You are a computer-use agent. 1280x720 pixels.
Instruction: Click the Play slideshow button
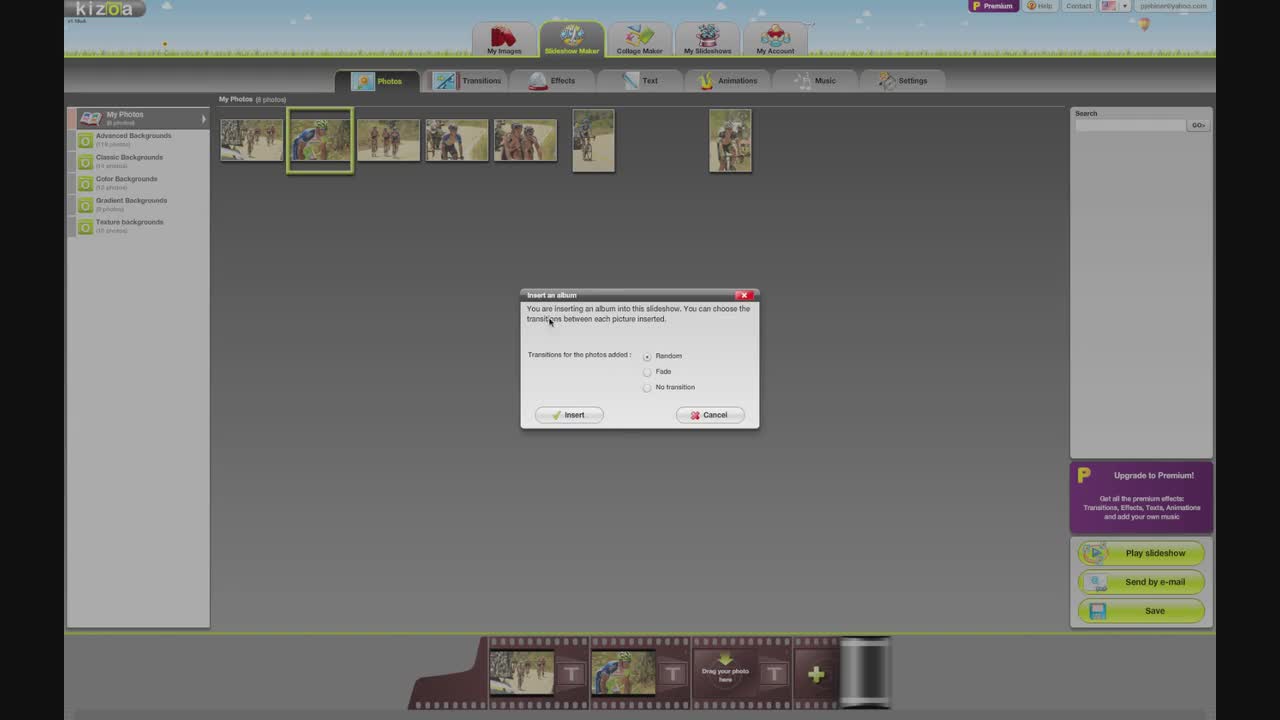pyautogui.click(x=1141, y=553)
